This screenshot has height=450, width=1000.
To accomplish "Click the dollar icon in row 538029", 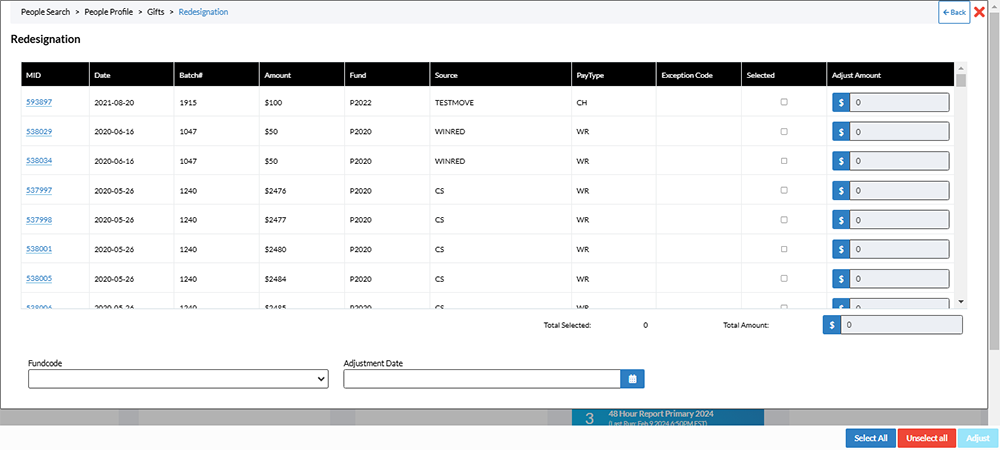I will (x=841, y=132).
